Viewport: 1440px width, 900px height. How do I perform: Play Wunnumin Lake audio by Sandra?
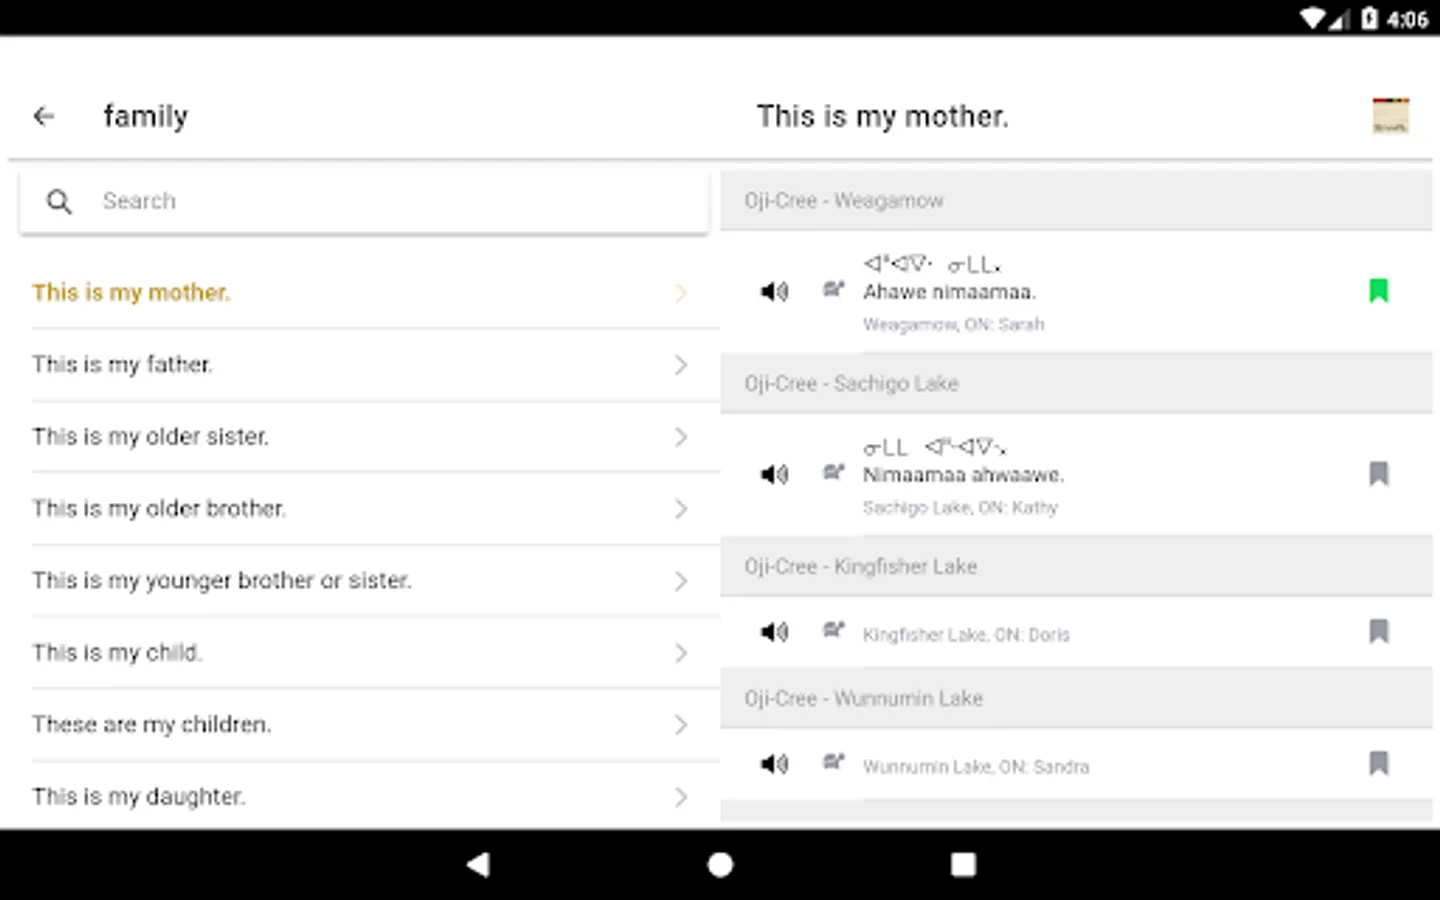[774, 764]
